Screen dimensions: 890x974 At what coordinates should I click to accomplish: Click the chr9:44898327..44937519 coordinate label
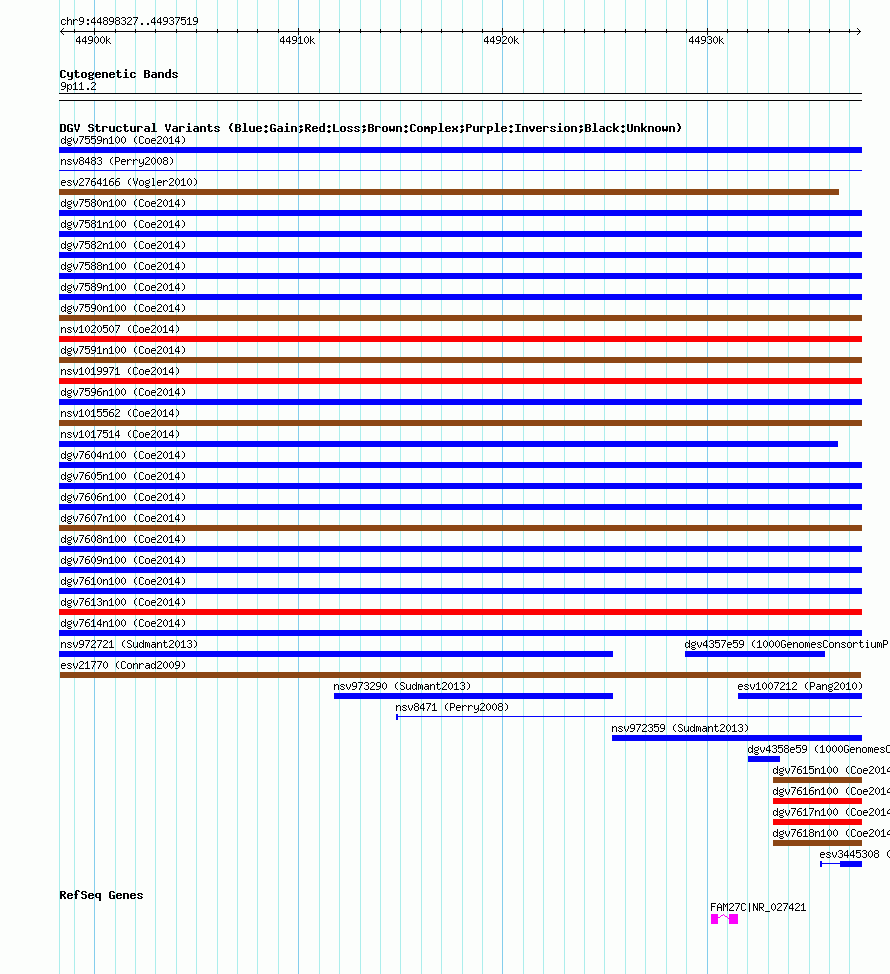tap(129, 21)
